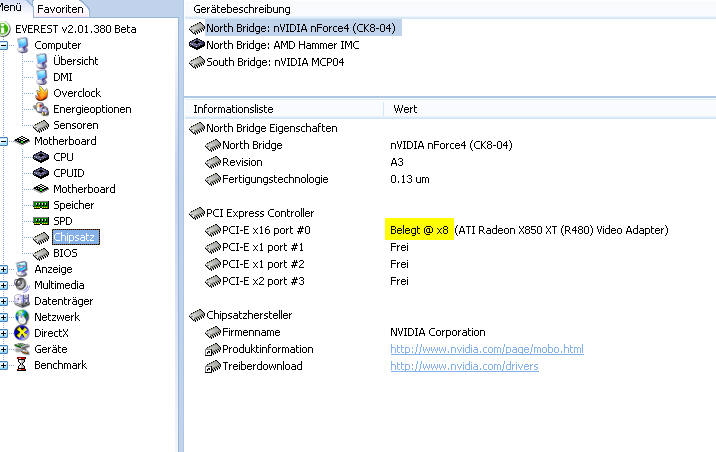Click the Geräte devices icon
The height and width of the screenshot is (452, 716).
coord(21,349)
